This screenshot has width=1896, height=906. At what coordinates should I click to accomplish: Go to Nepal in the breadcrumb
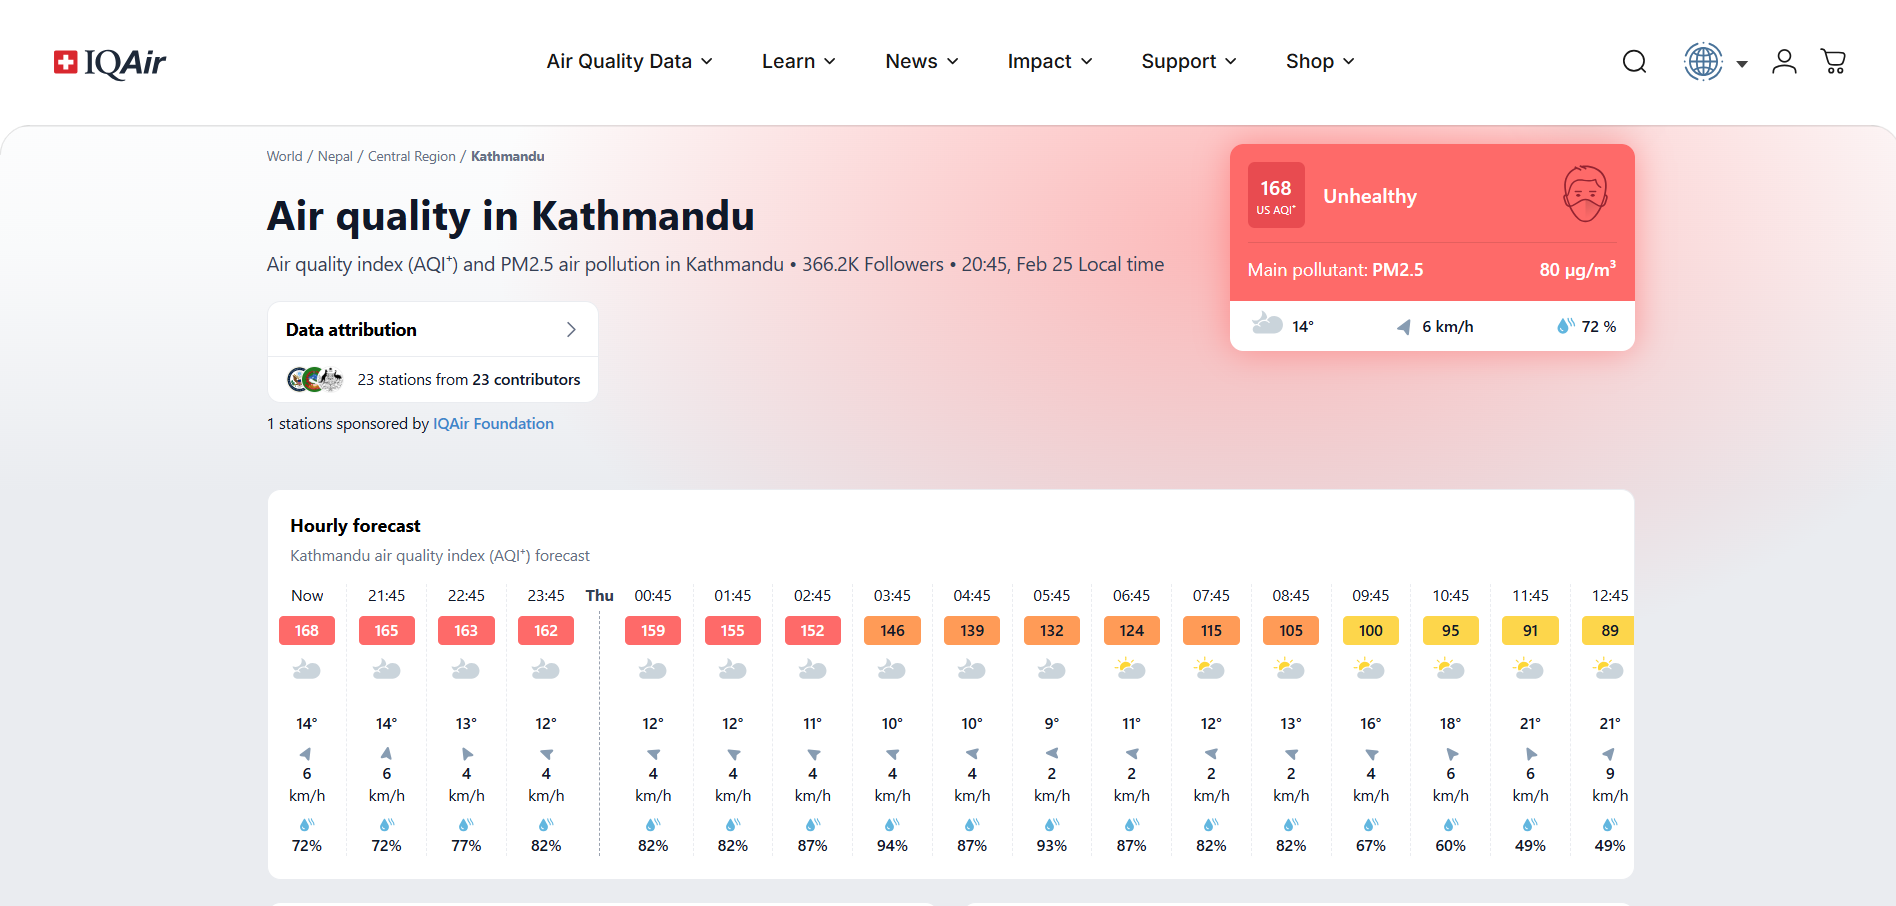[x=335, y=157]
